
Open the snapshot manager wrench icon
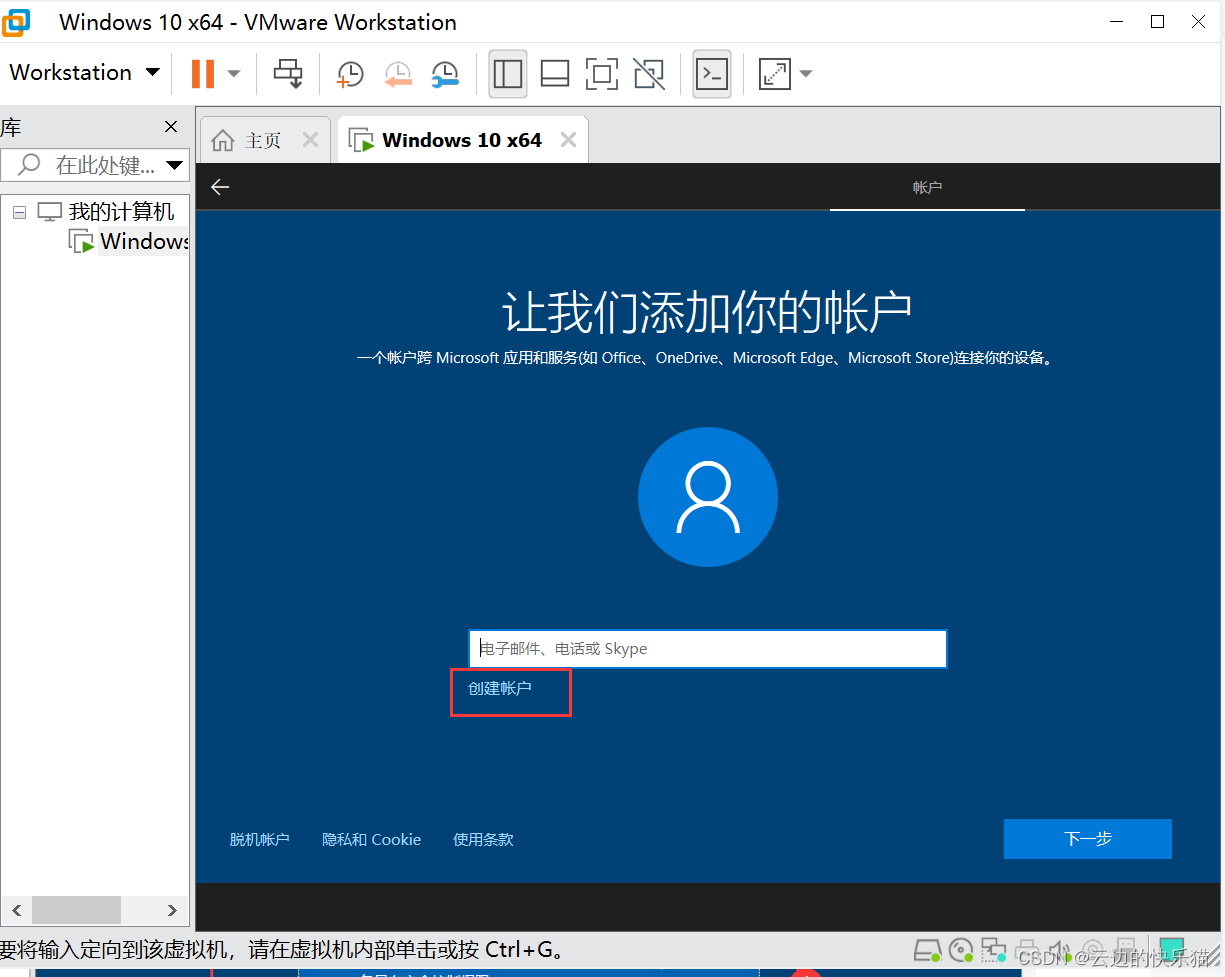[x=445, y=74]
